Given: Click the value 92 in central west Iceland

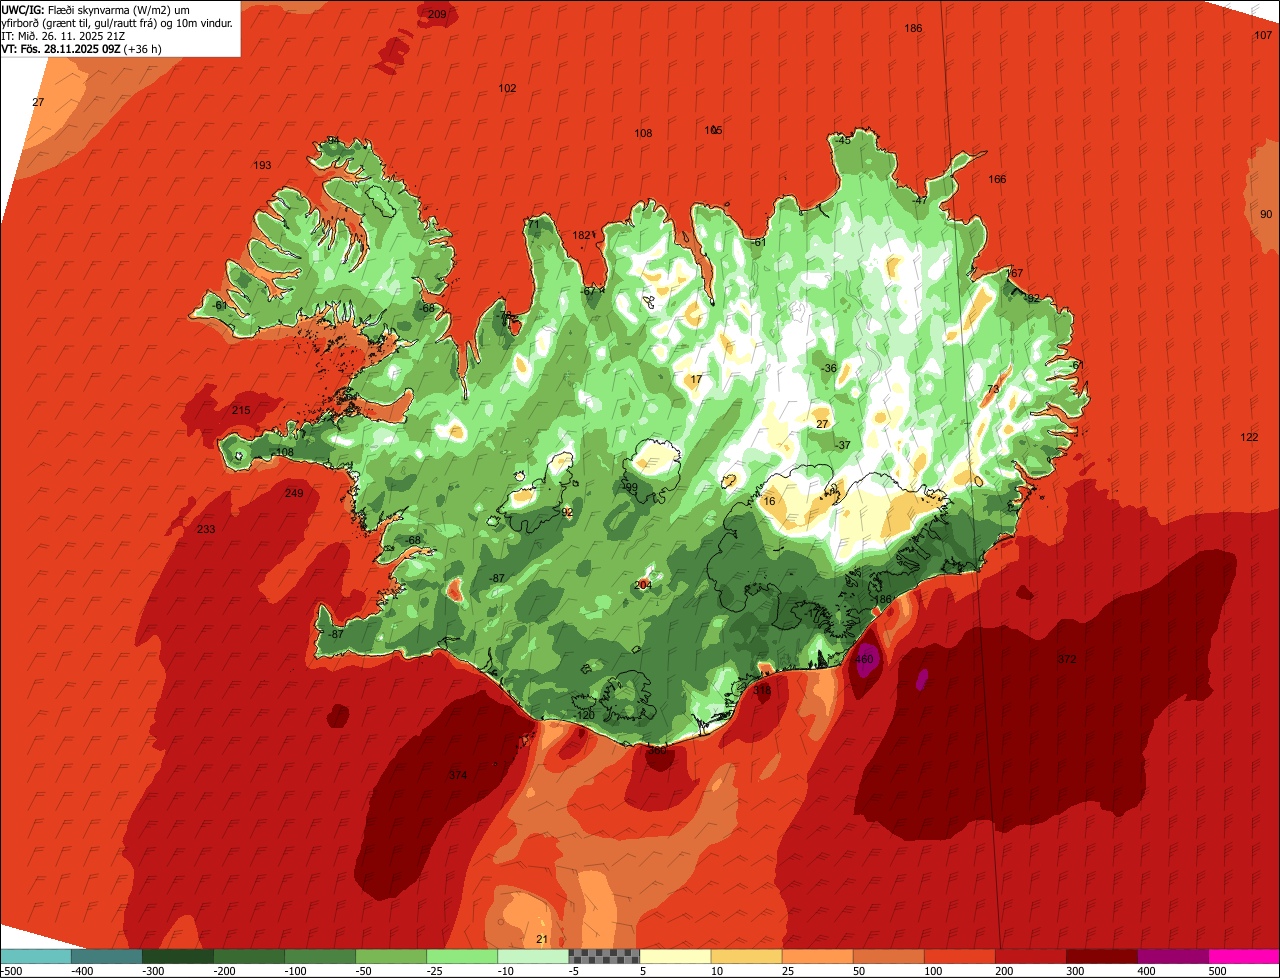Looking at the screenshot, I should coord(567,512).
